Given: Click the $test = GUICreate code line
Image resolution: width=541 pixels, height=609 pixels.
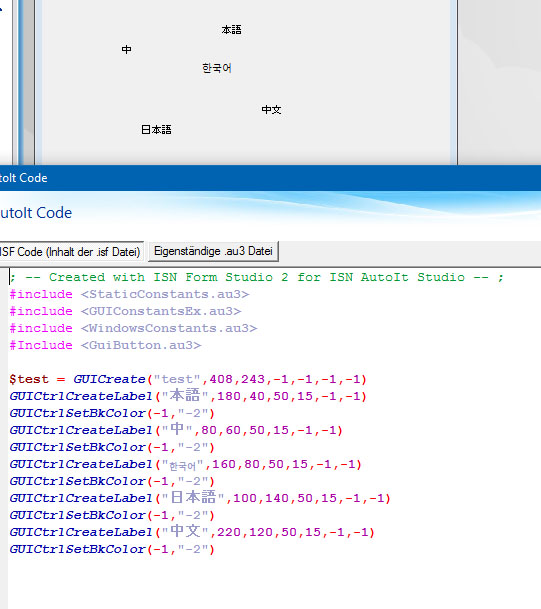Looking at the screenshot, I should 188,379.
